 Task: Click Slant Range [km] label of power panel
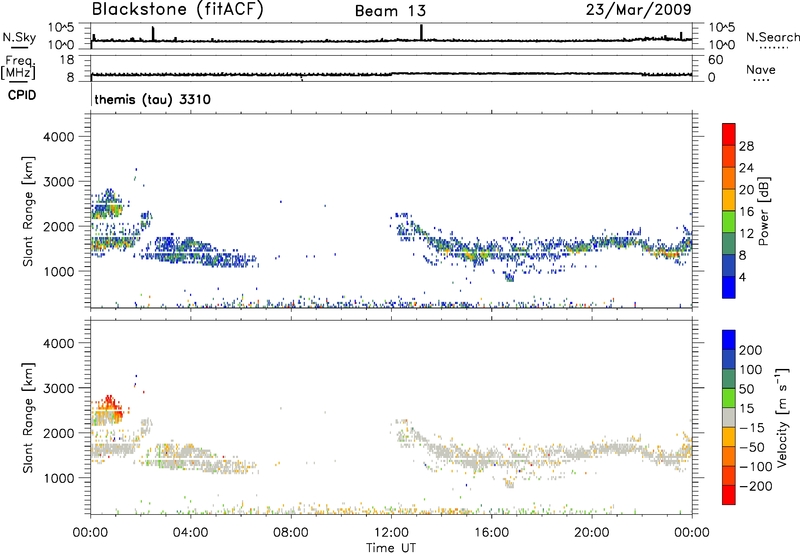(x=29, y=211)
